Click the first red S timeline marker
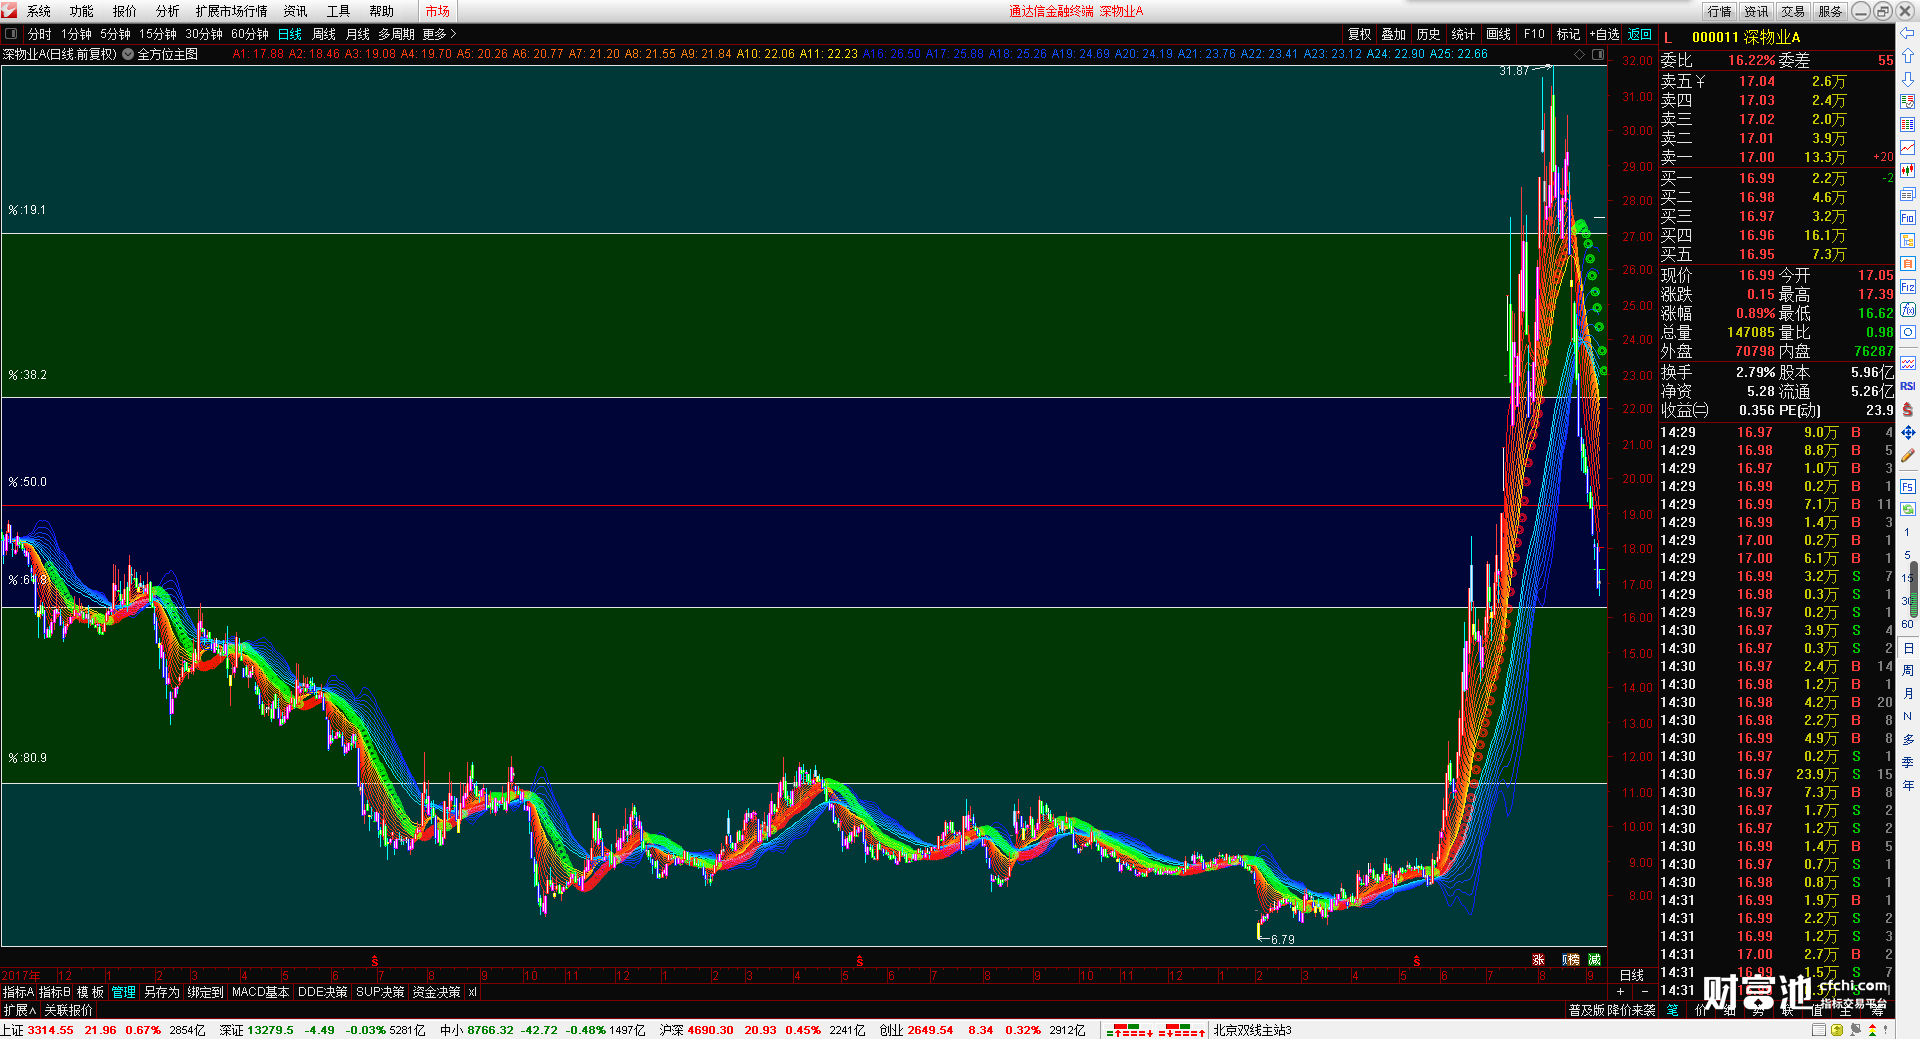 375,961
